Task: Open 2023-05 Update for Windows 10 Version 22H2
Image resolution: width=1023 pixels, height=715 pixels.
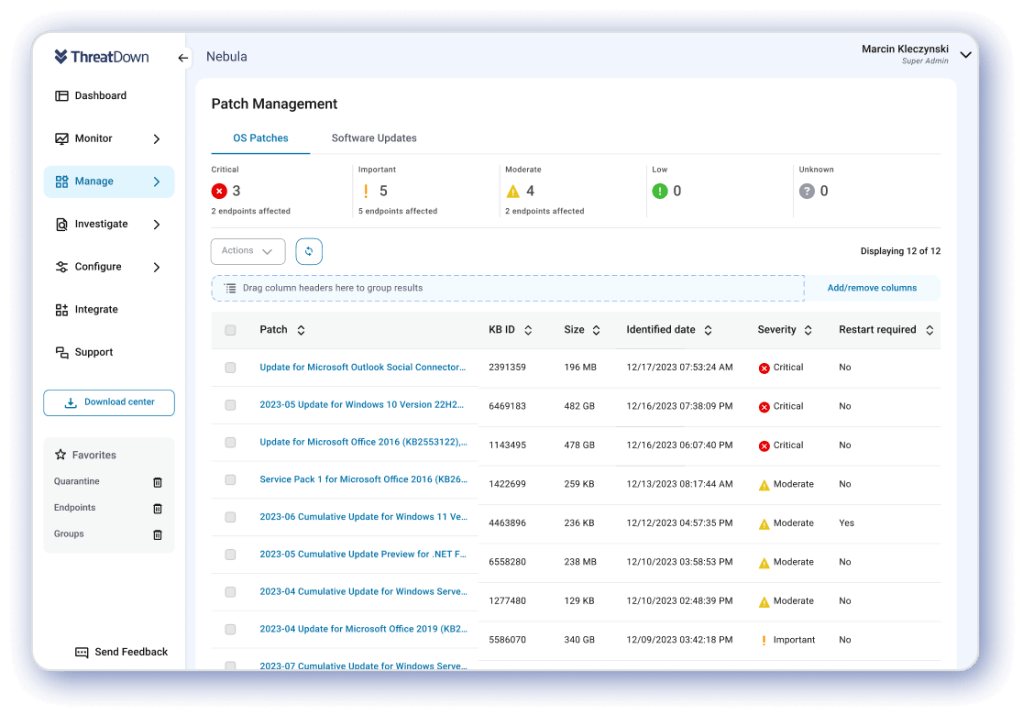Action: click(361, 404)
